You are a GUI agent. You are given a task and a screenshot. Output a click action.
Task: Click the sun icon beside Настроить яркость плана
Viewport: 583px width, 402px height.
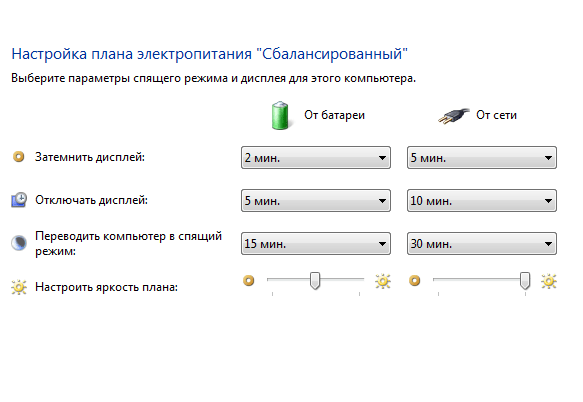pos(19,287)
